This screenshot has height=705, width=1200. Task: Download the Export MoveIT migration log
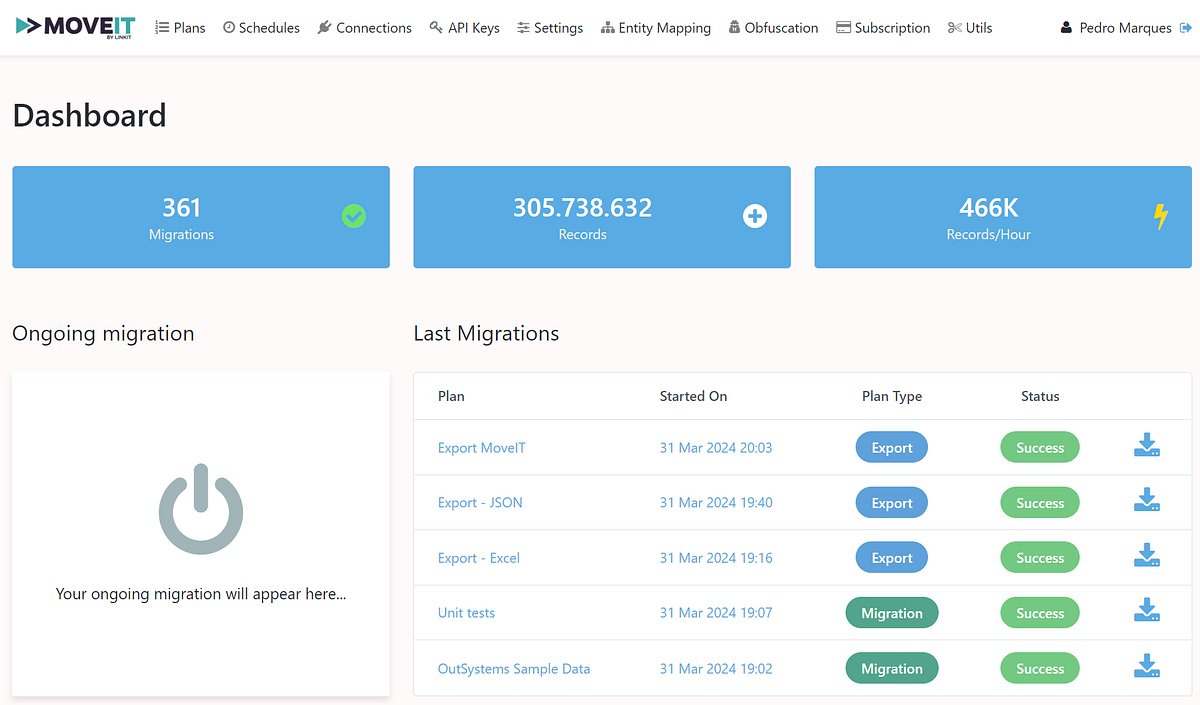click(x=1147, y=445)
